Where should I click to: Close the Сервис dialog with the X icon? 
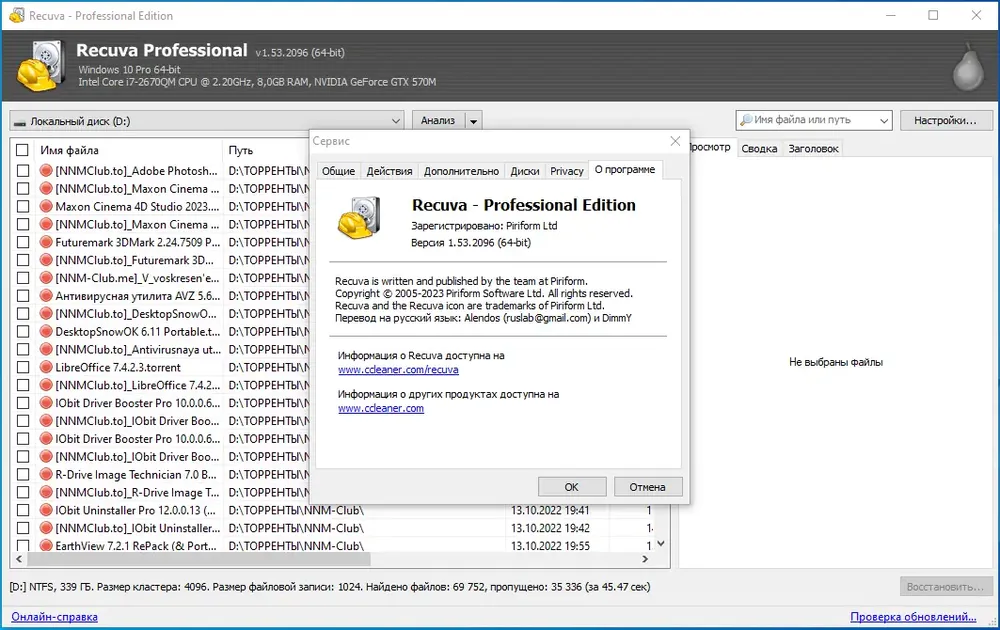[x=676, y=141]
